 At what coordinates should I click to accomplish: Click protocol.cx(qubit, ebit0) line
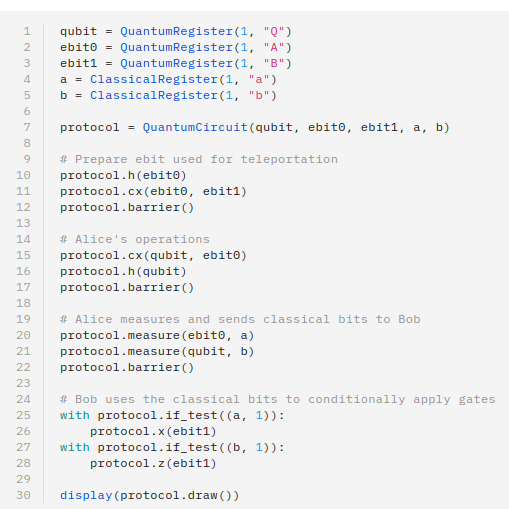[x=153, y=255]
